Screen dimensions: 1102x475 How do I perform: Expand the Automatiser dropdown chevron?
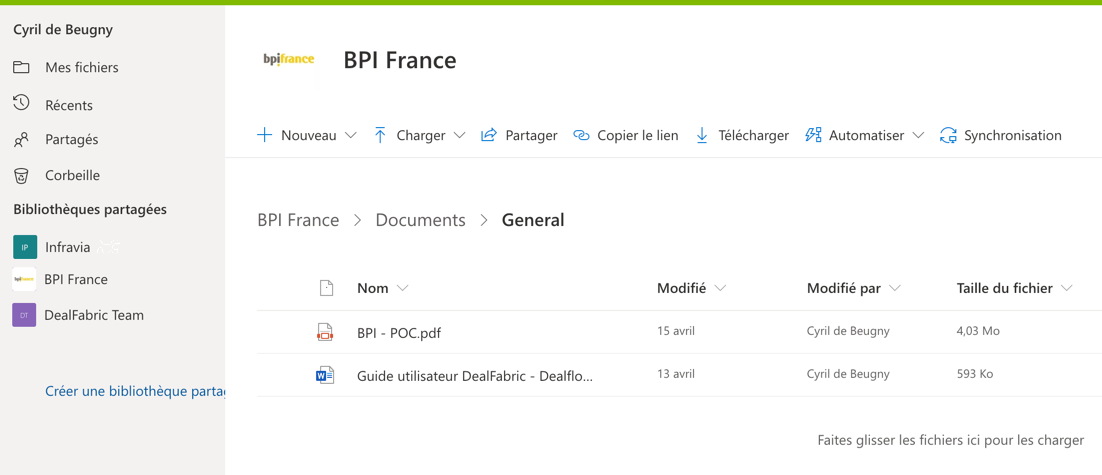tap(918, 136)
